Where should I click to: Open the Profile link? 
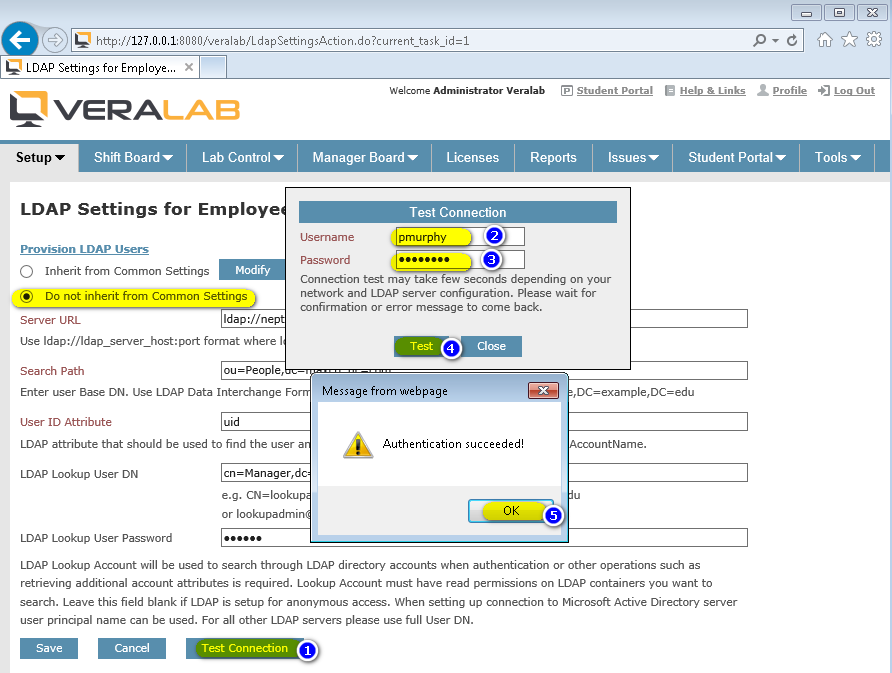(789, 90)
